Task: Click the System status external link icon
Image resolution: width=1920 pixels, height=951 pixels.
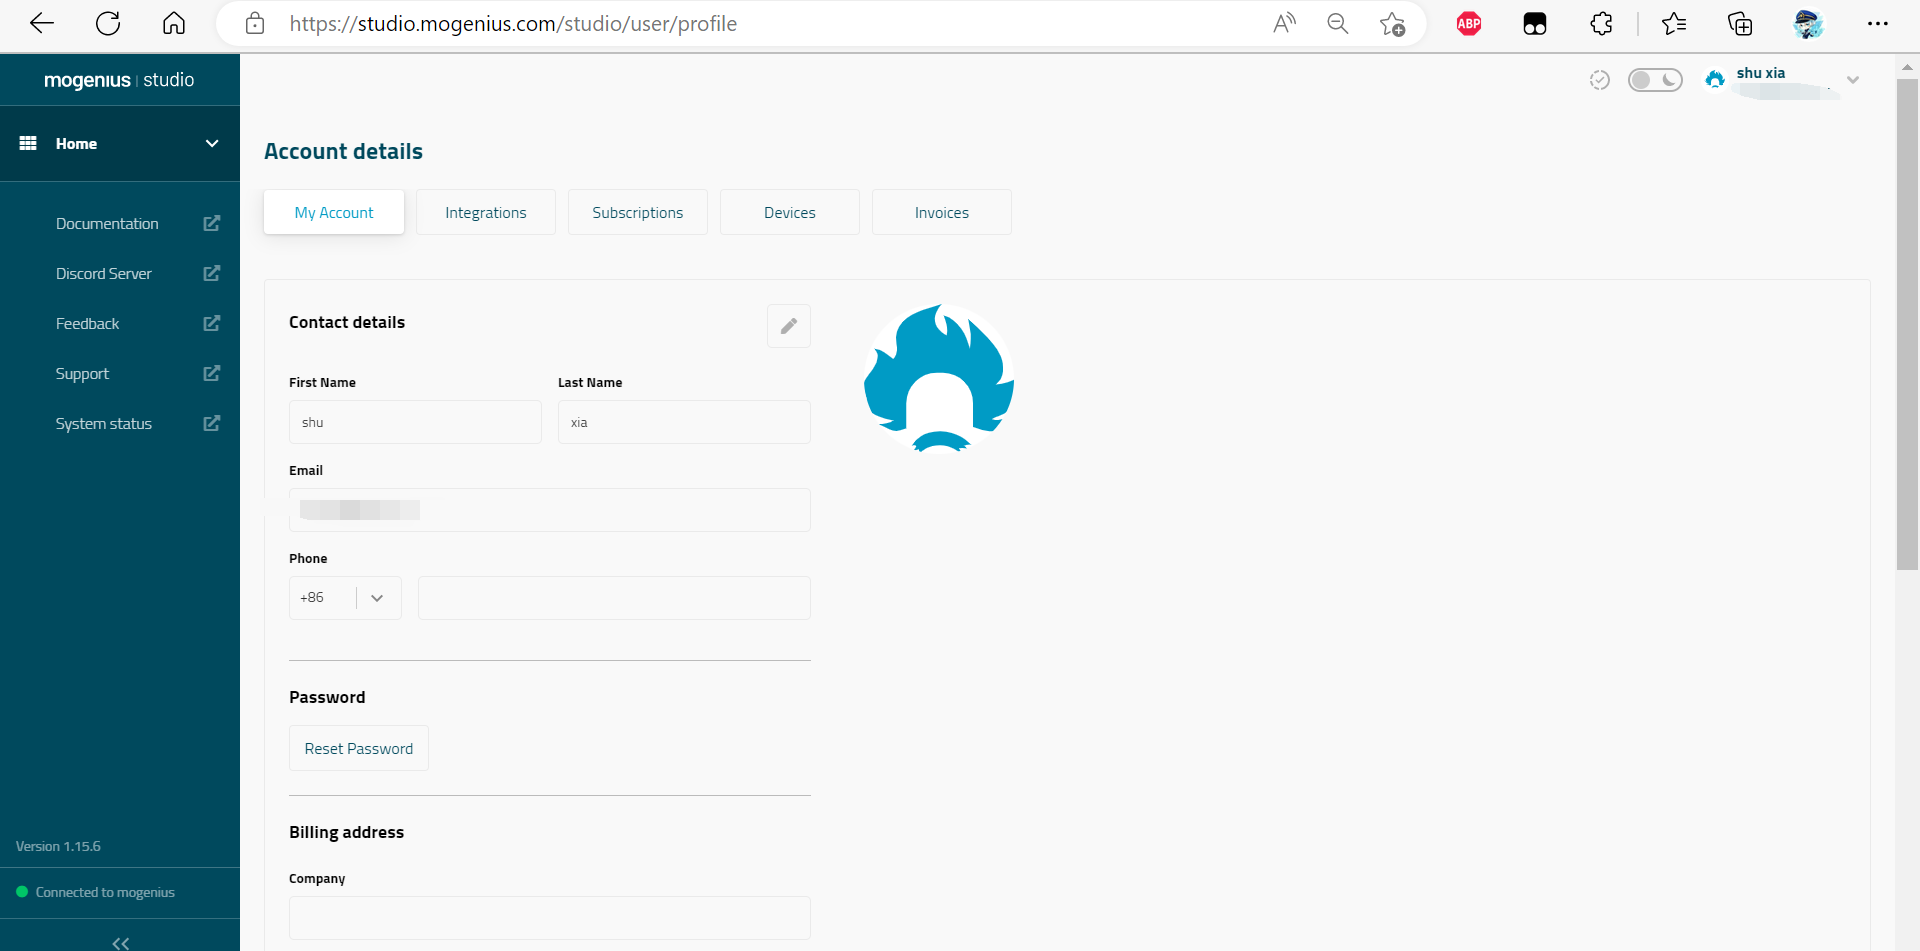Action: (211, 423)
